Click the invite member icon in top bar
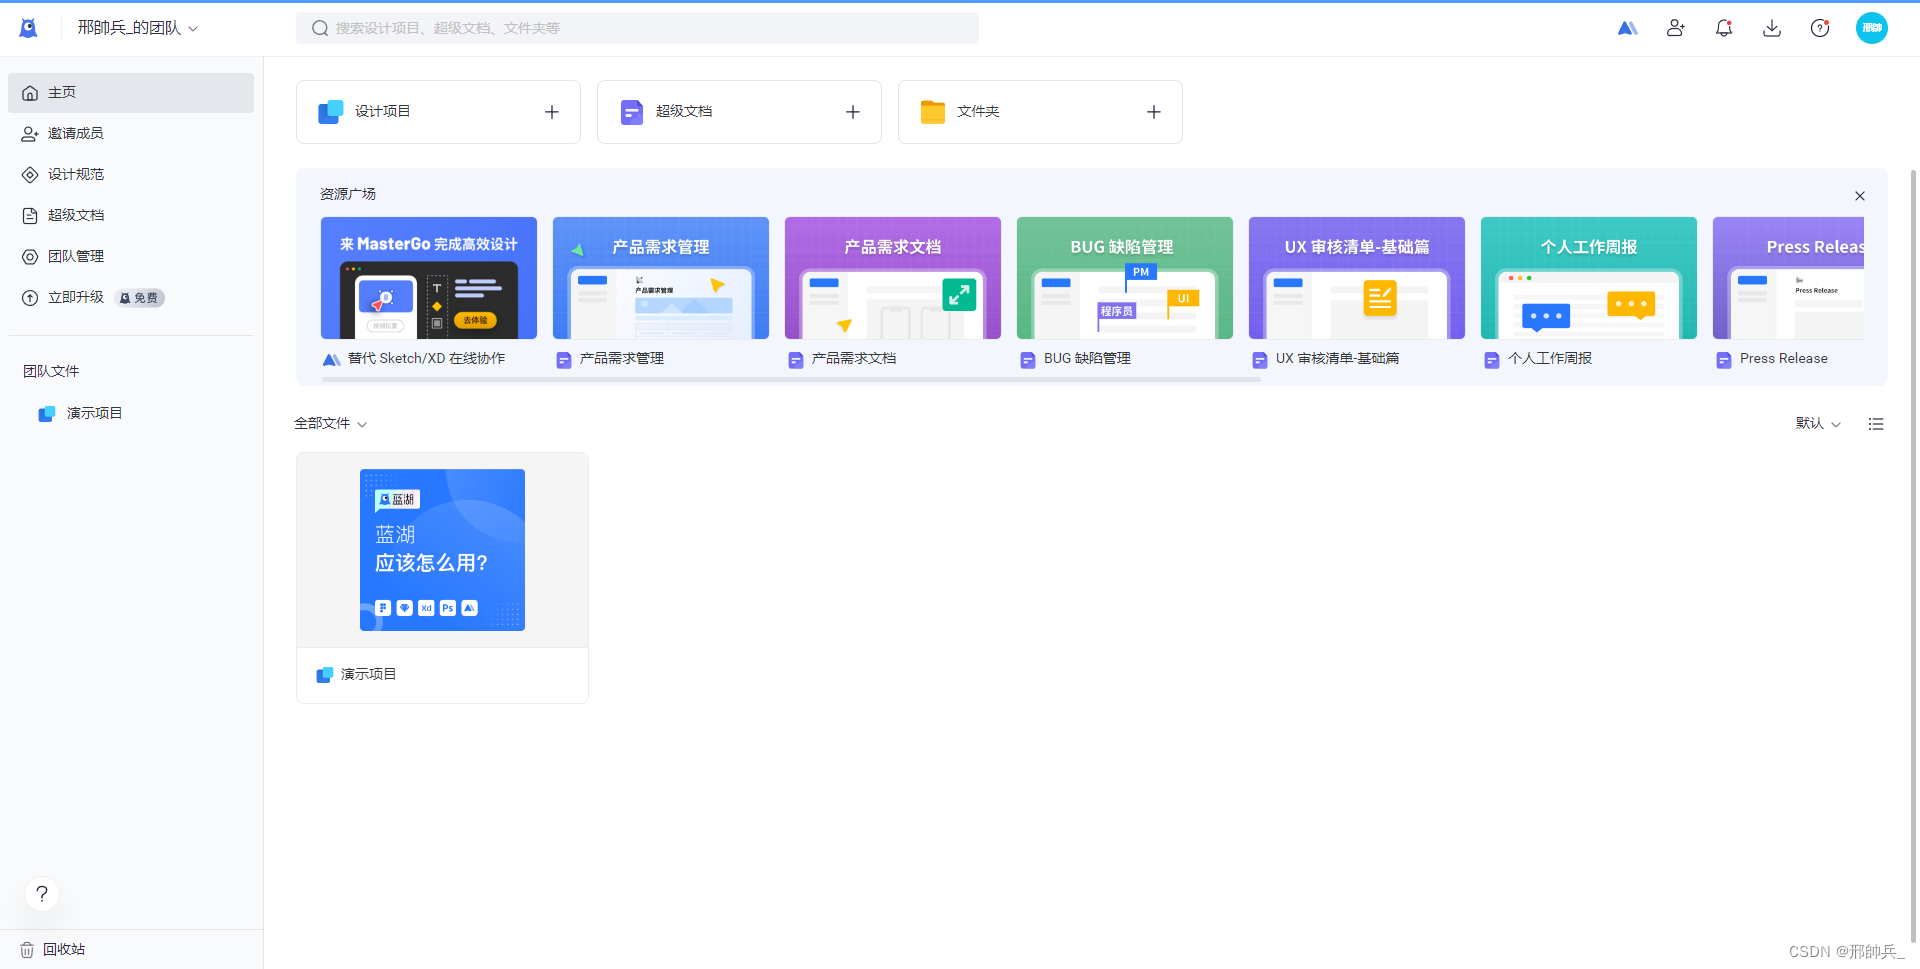 click(x=1676, y=27)
